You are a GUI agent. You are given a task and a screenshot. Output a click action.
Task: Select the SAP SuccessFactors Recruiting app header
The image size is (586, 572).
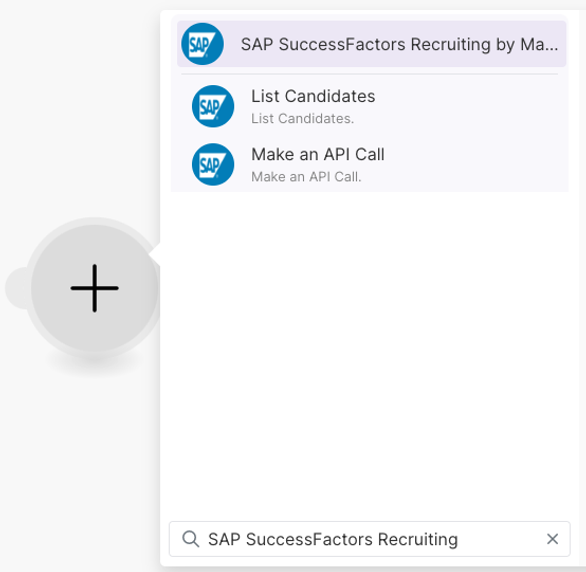point(371,44)
